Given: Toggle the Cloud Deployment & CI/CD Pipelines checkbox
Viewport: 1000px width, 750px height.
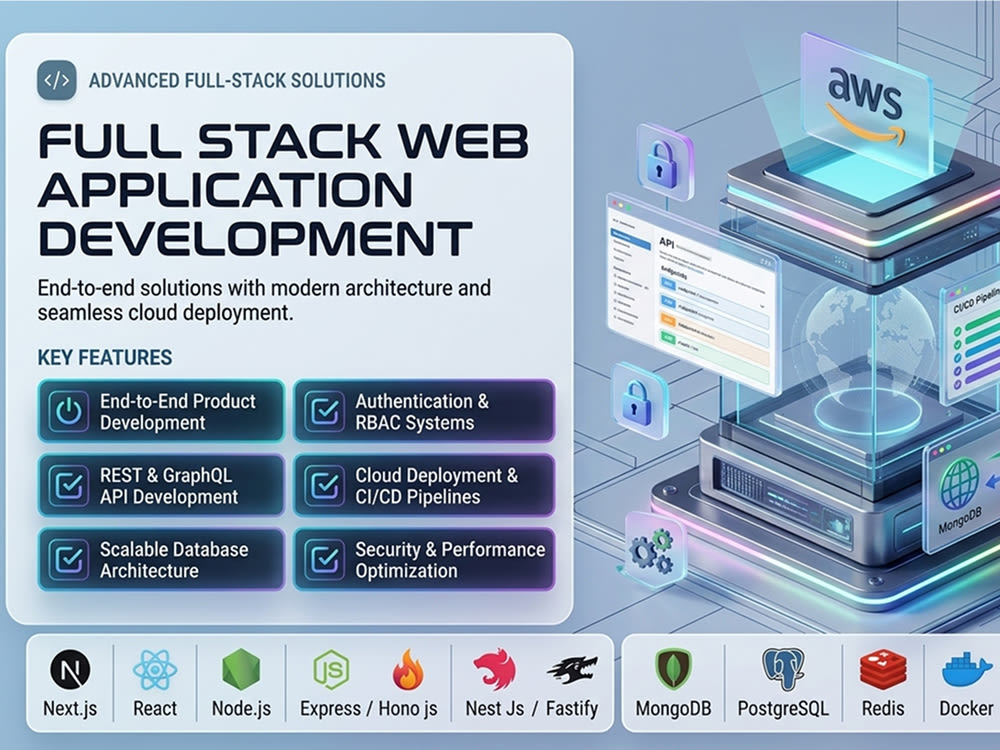Looking at the screenshot, I should [325, 485].
